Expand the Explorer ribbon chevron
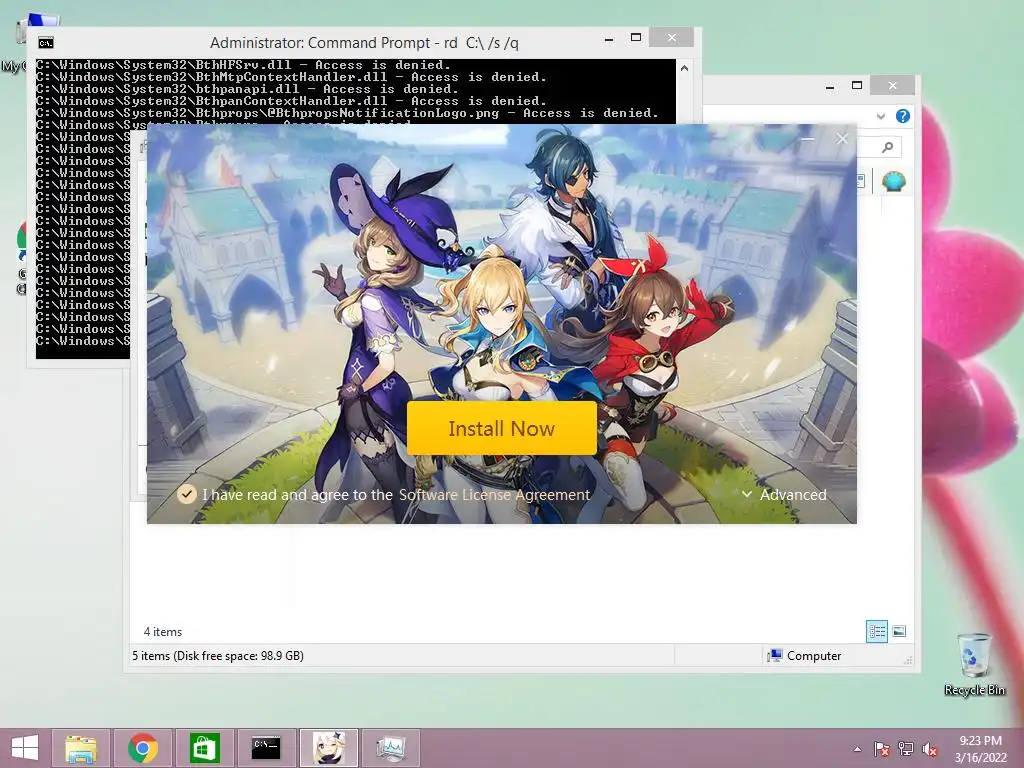This screenshot has width=1024, height=768. pyautogui.click(x=881, y=116)
